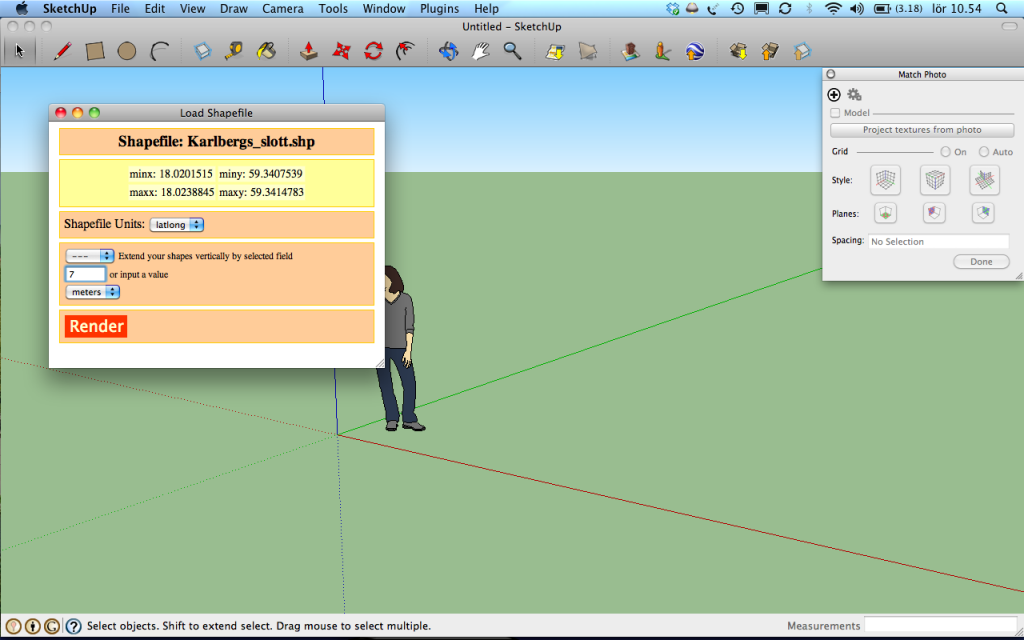Click the first Style grid icon
Viewport: 1024px width, 640px height.
click(886, 180)
